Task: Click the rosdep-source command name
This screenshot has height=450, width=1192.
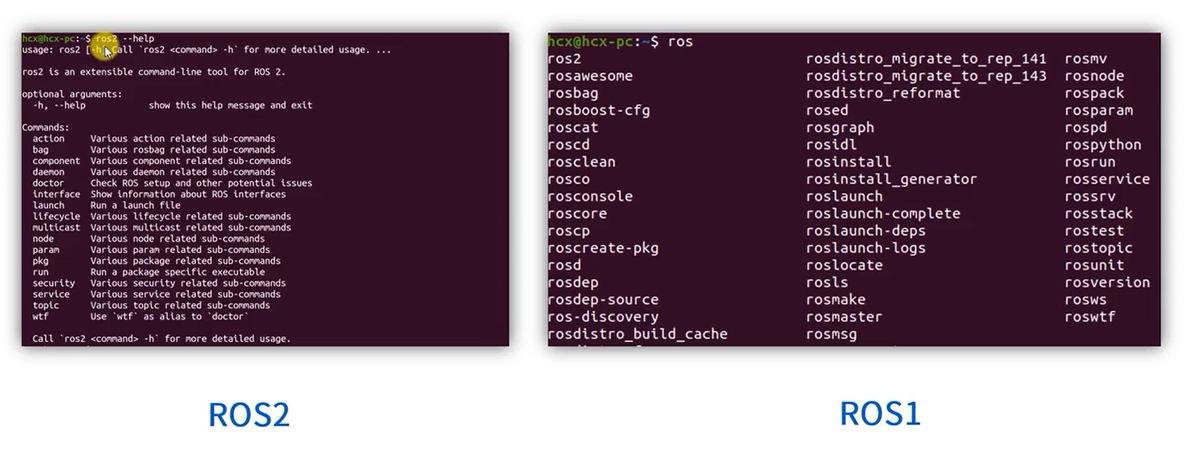Action: [603, 300]
